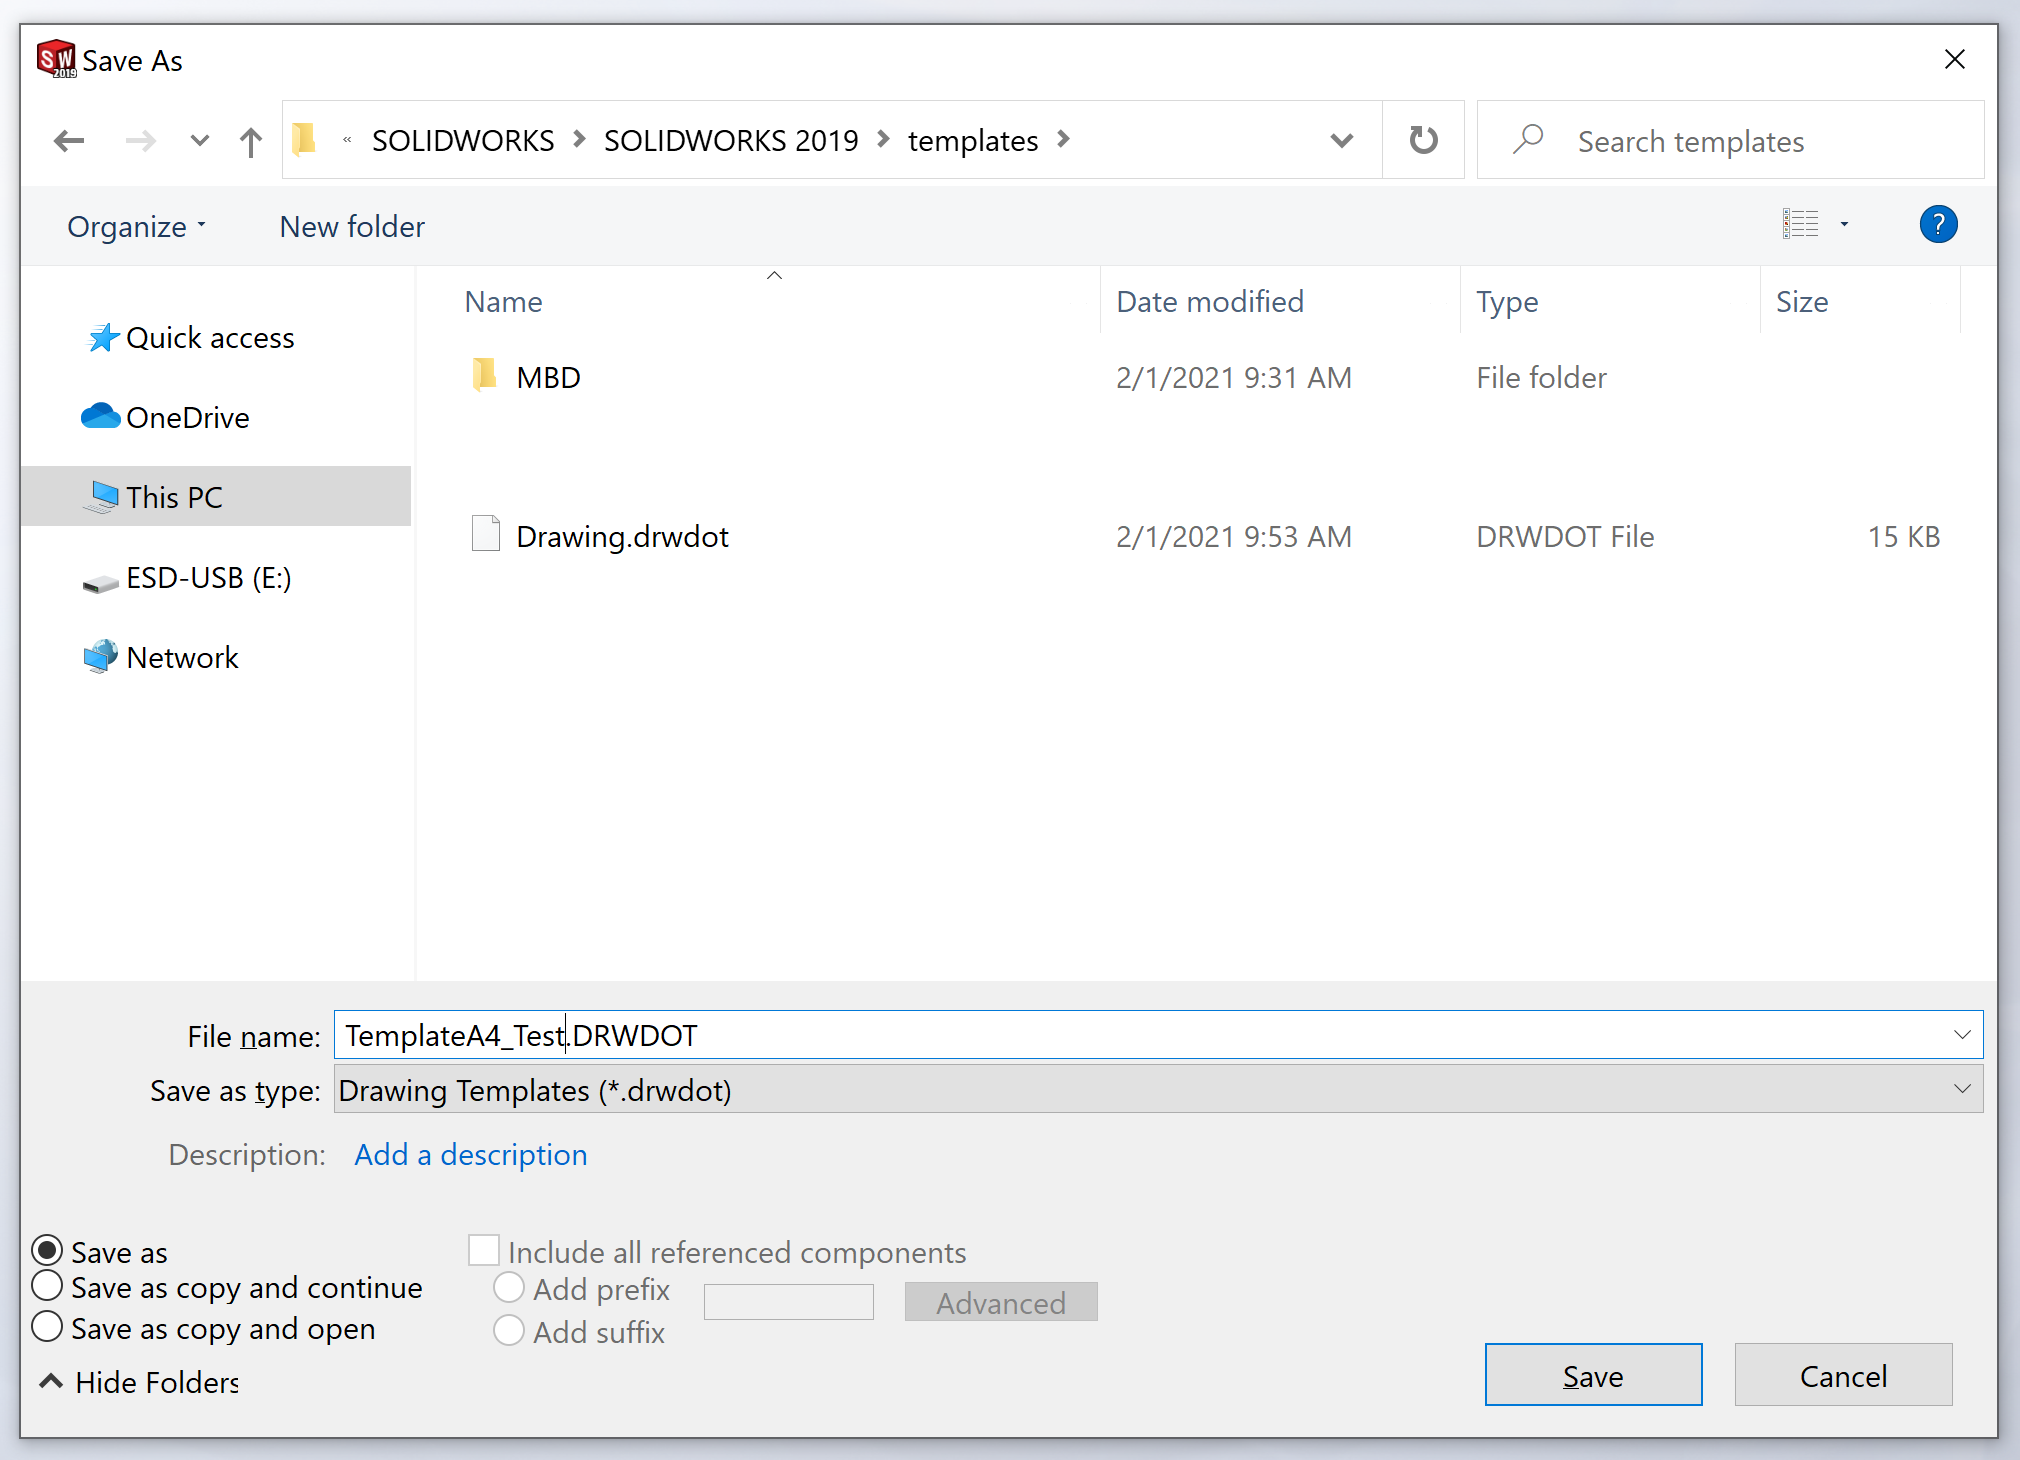Image resolution: width=2020 pixels, height=1460 pixels.
Task: Open help with the question mark icon
Action: coord(1938,224)
